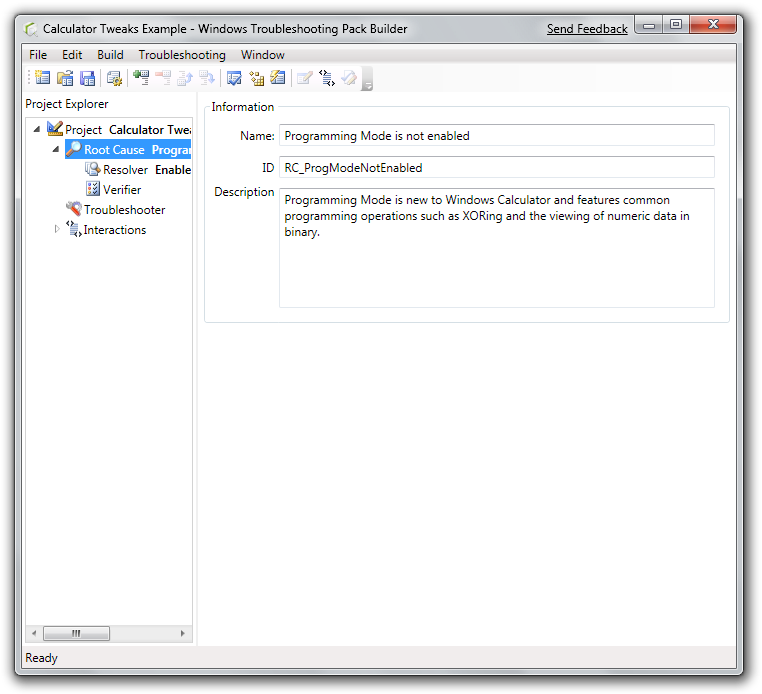
Task: Open the Troubleshooting menu
Action: 182,55
